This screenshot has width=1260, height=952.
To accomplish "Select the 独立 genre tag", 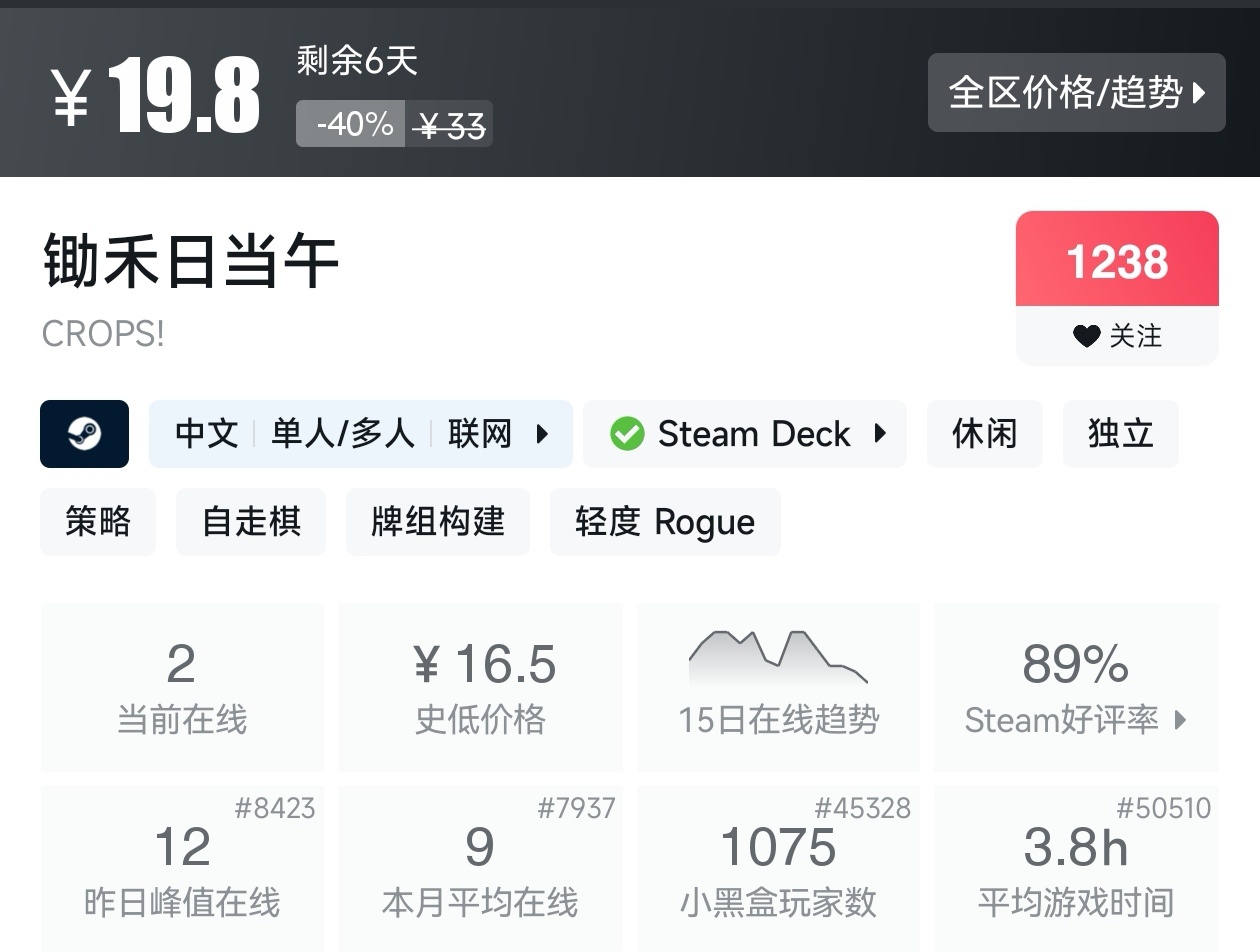I will click(1120, 434).
